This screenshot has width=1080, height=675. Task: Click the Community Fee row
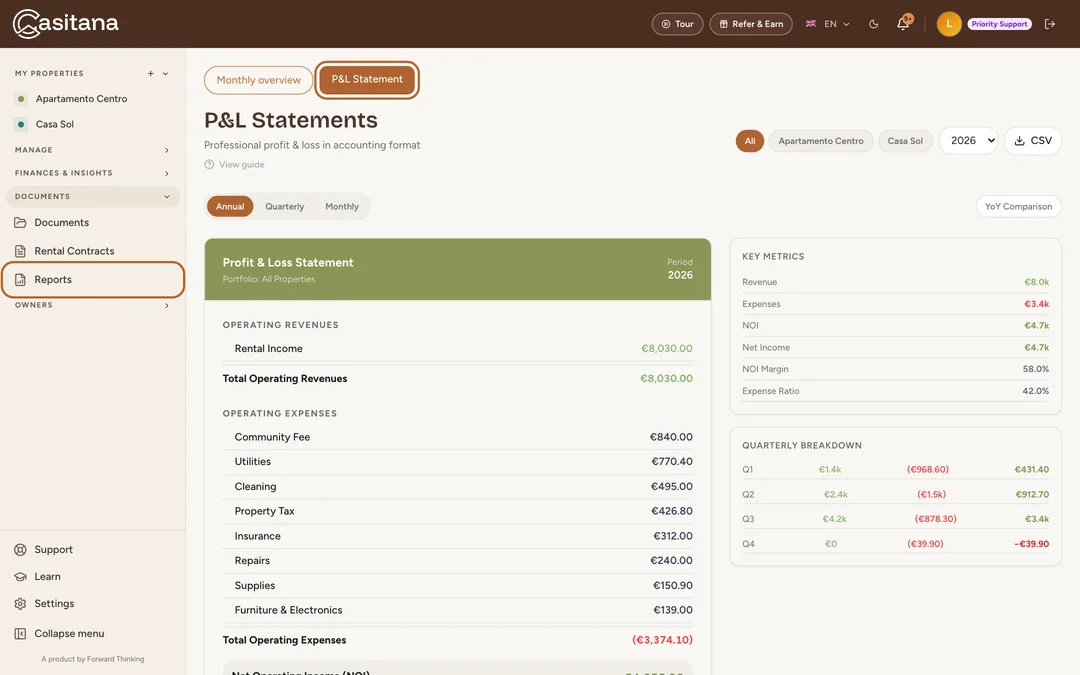pos(457,437)
